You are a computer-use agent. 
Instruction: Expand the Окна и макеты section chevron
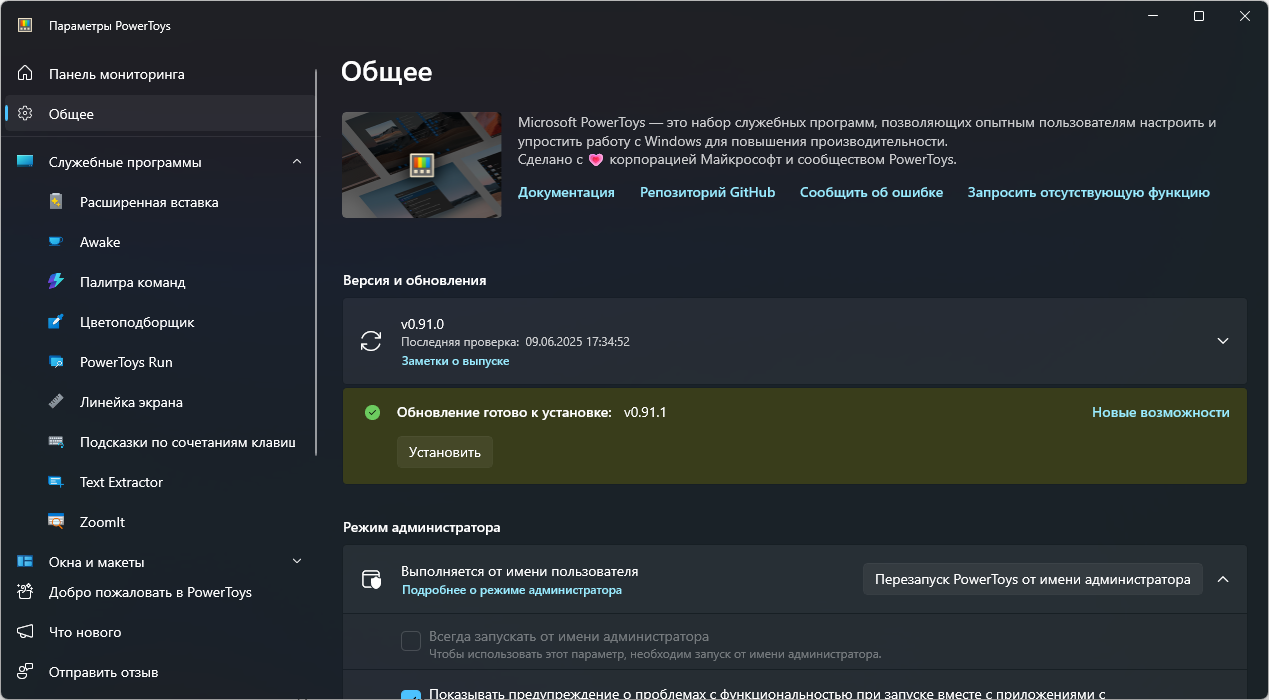click(297, 562)
